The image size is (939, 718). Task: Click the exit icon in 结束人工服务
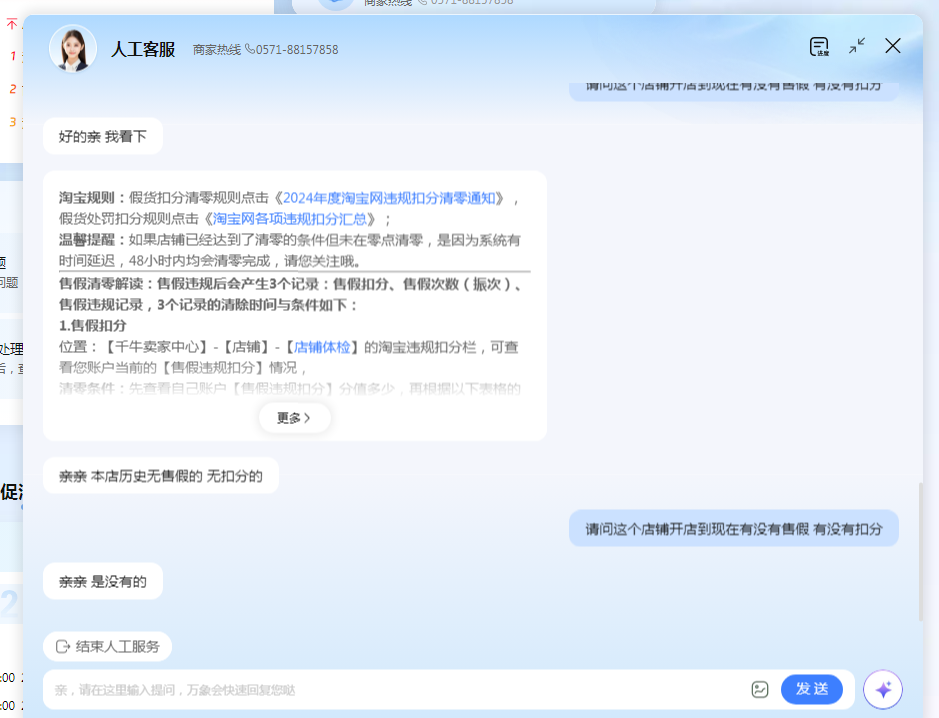tap(62, 647)
